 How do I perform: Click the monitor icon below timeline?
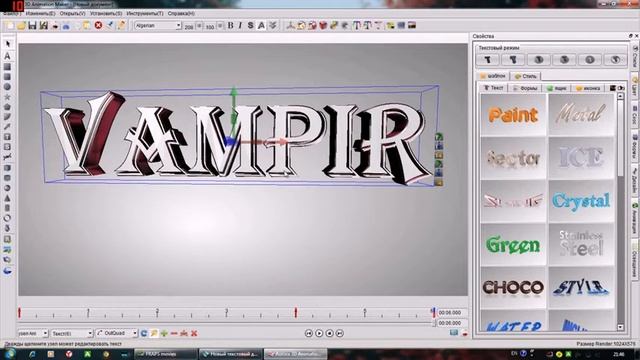tap(454, 333)
